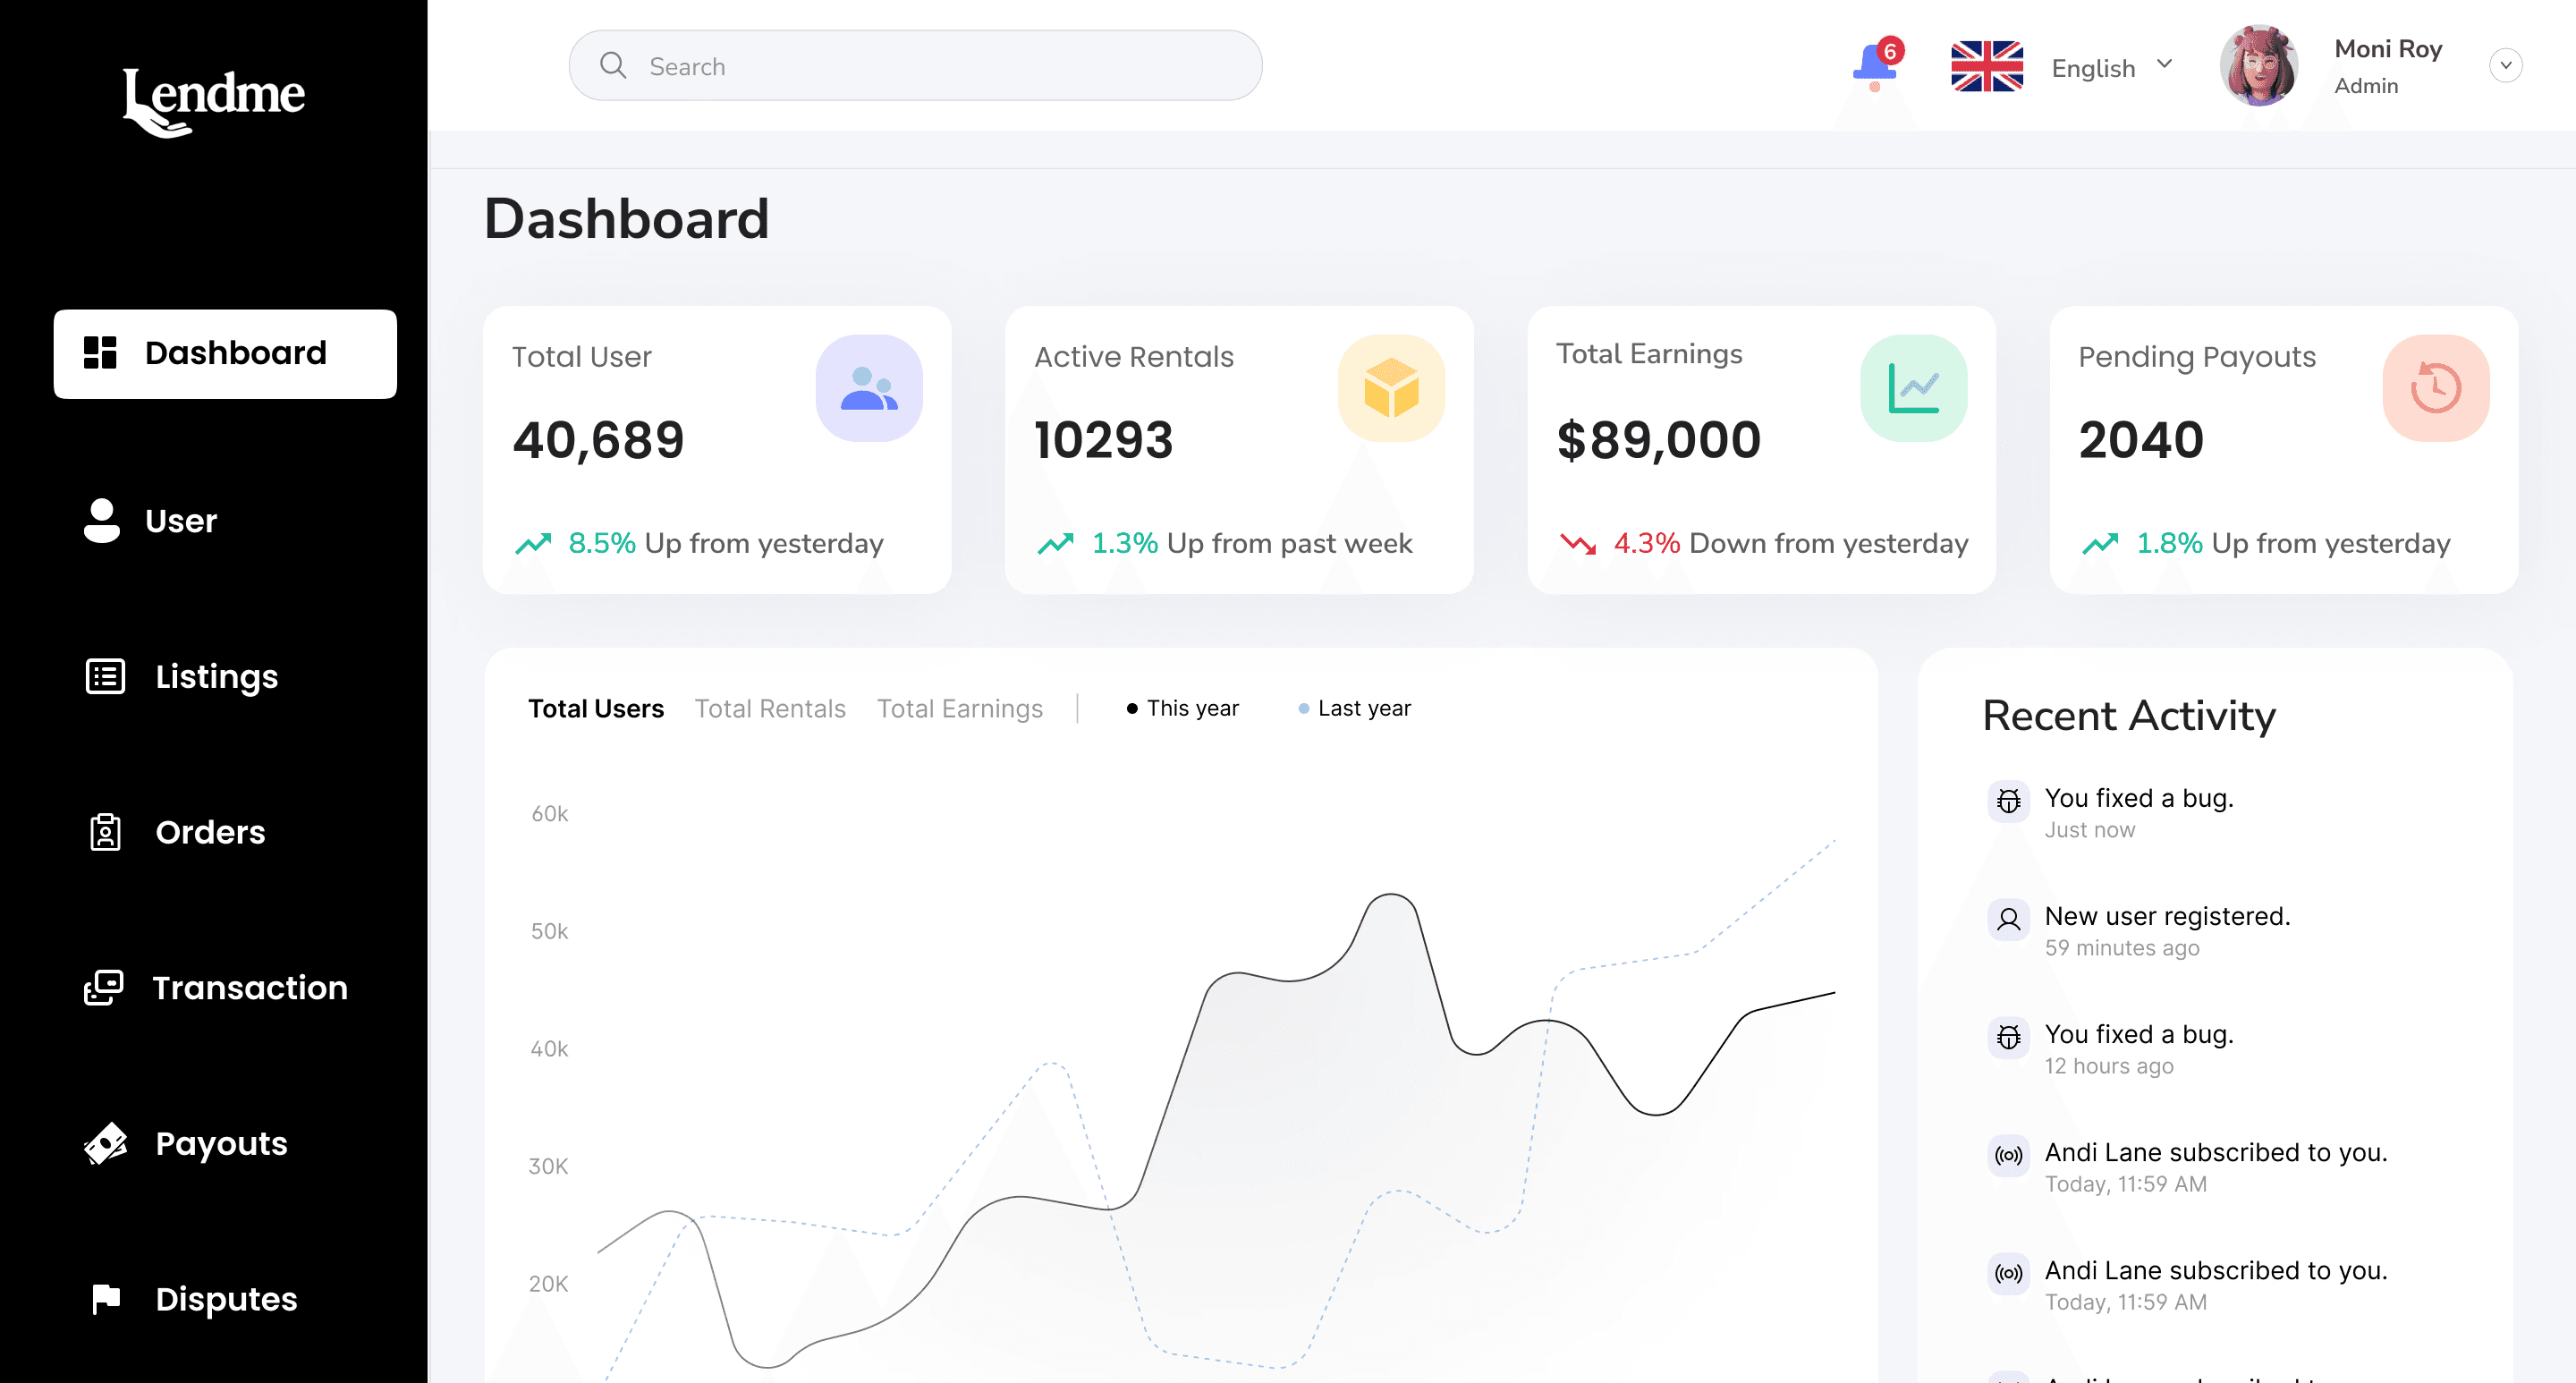
Task: Switch to the Total Earnings chart tab
Action: click(959, 708)
